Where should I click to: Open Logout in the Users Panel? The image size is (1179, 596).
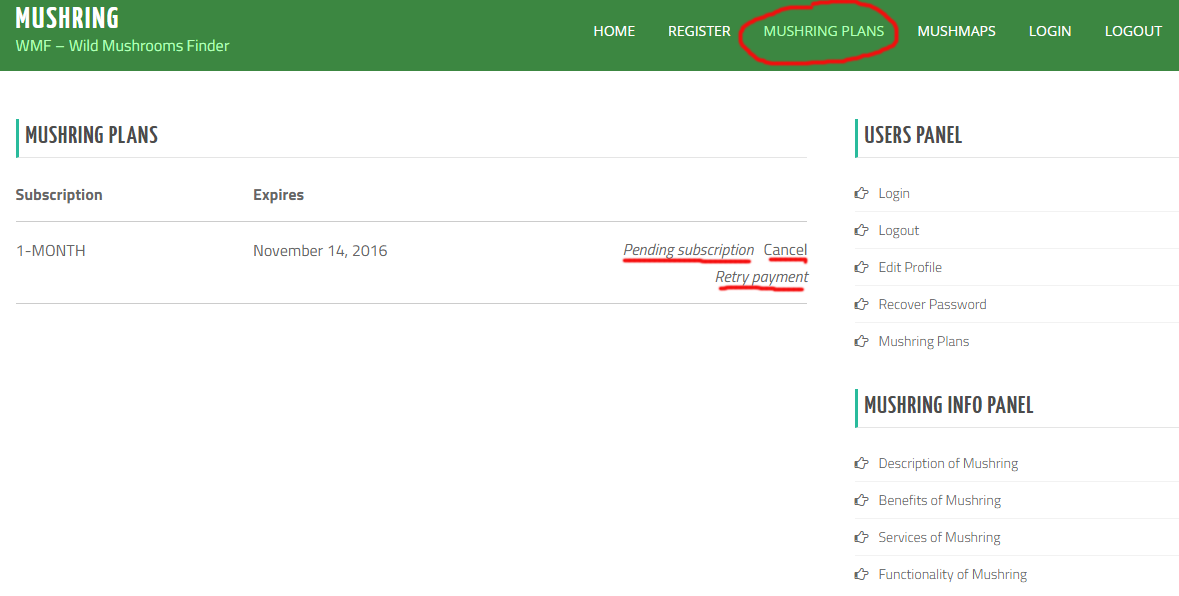click(899, 230)
